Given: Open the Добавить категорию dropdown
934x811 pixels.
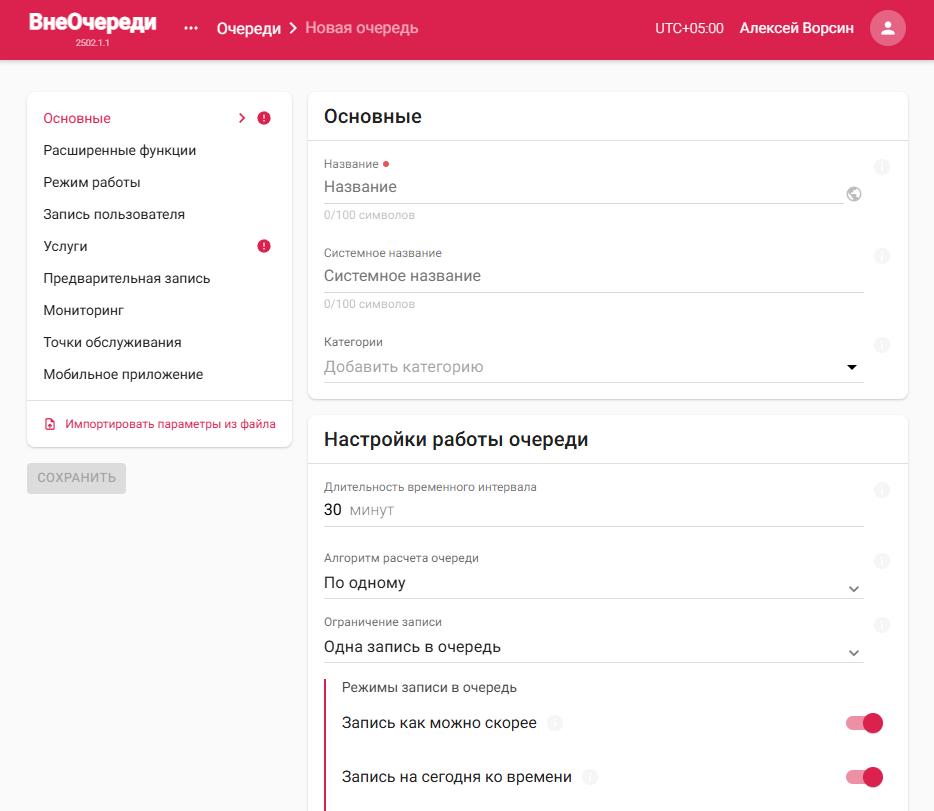Looking at the screenshot, I should pyautogui.click(x=594, y=367).
